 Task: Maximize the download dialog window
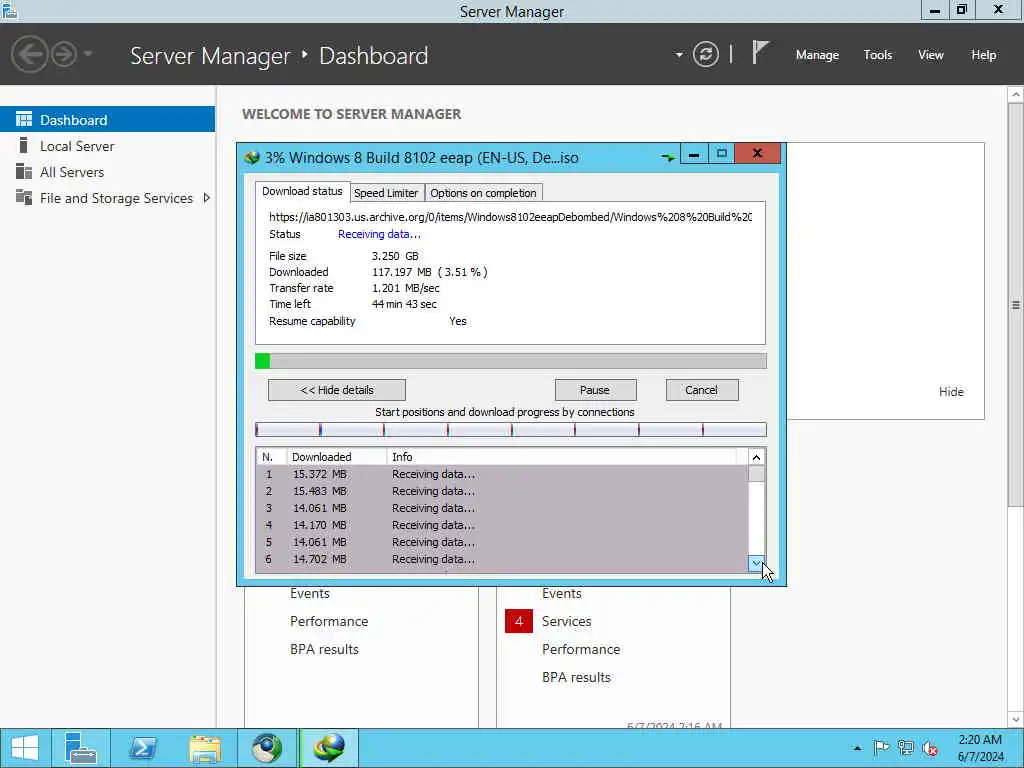[722, 154]
